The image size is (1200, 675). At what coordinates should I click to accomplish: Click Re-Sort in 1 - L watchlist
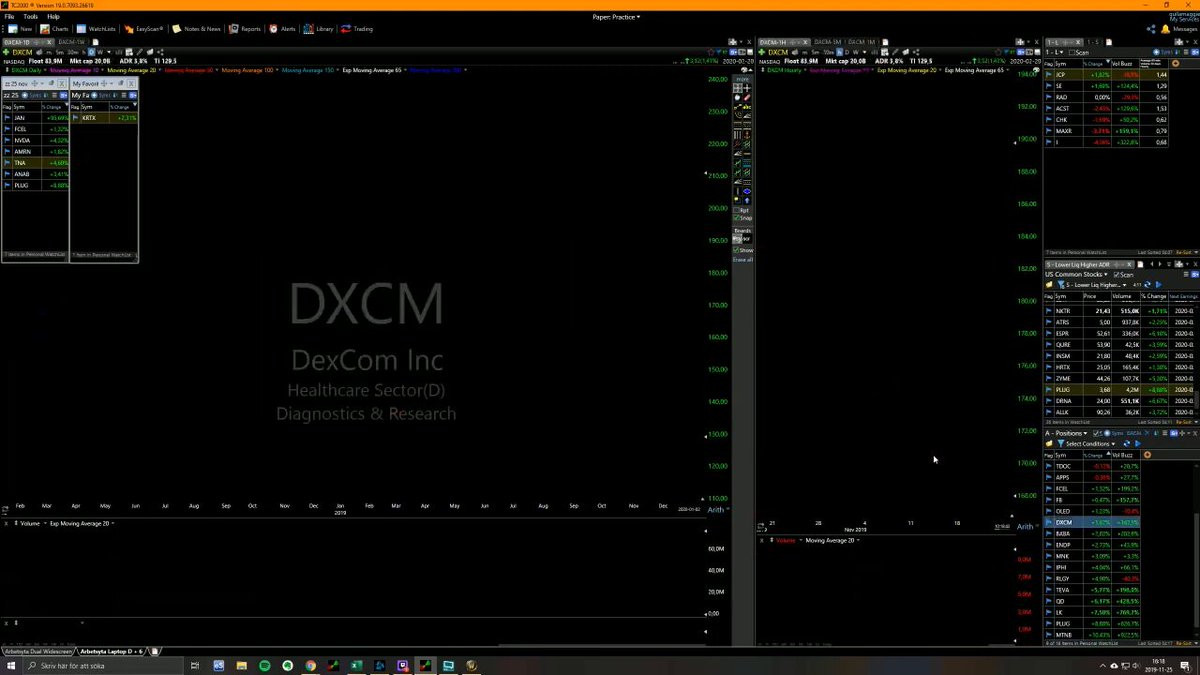[x=1184, y=252]
